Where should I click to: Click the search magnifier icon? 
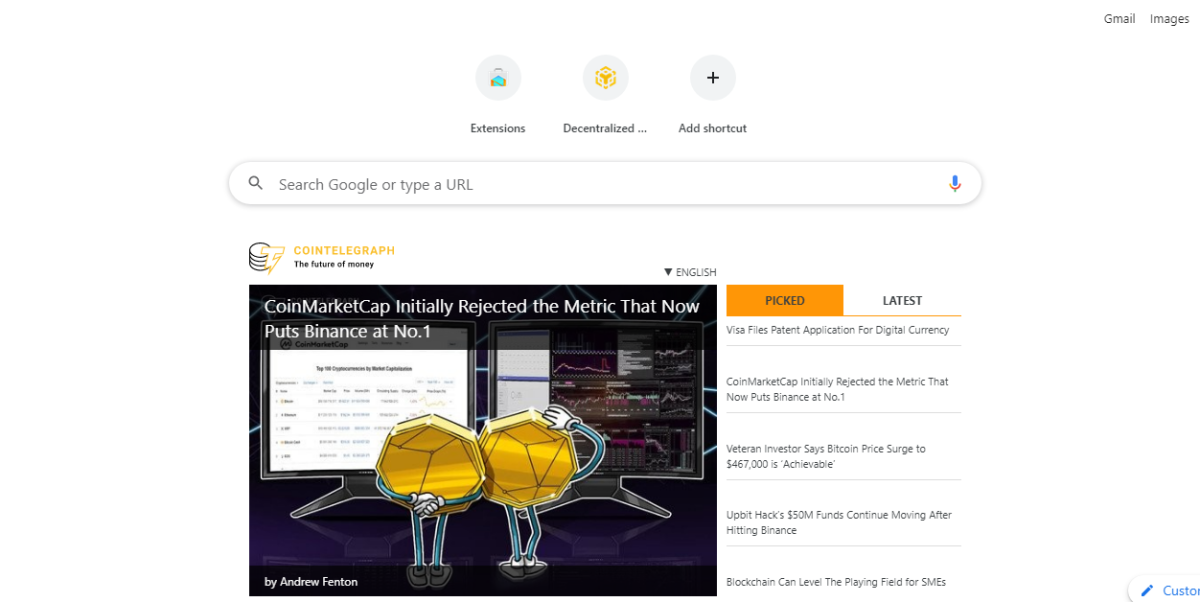tap(256, 183)
